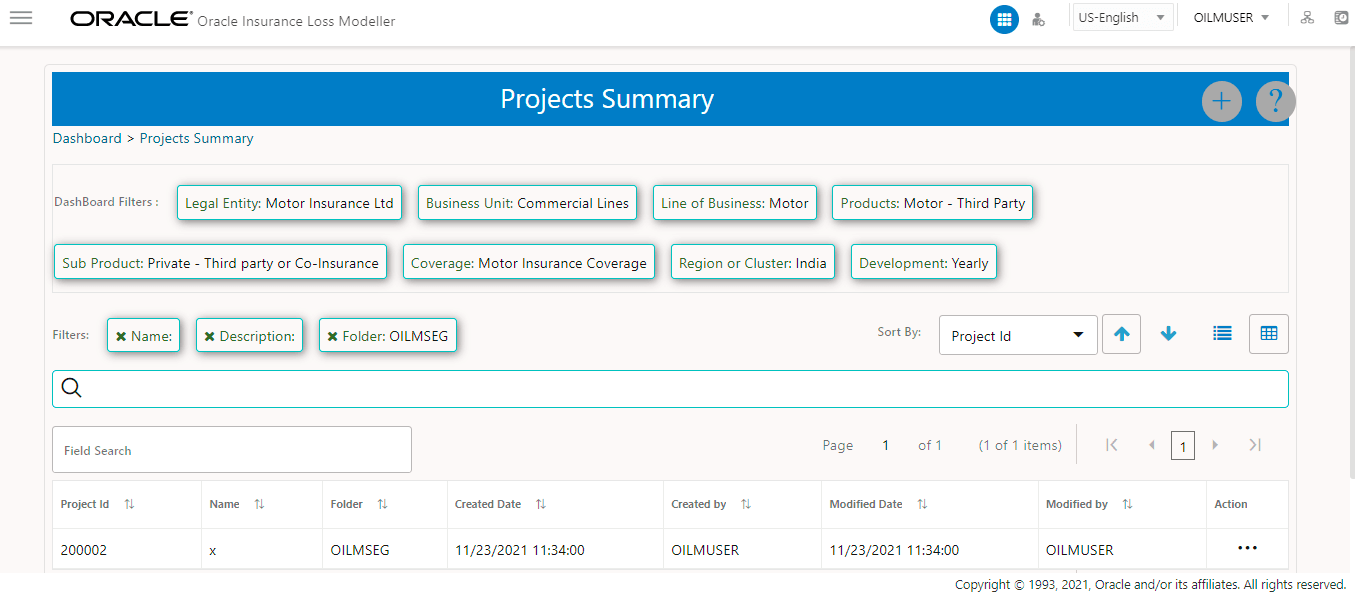Click the Field Search input box
This screenshot has width=1355, height=598.
(232, 450)
